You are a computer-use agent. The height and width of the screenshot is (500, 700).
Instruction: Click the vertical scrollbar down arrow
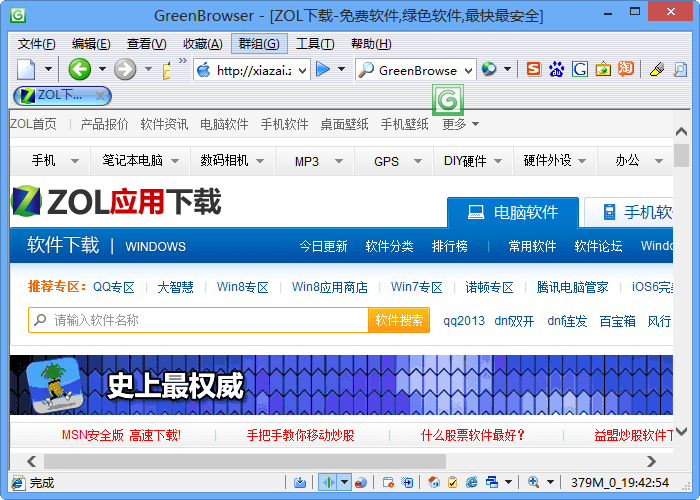681,431
